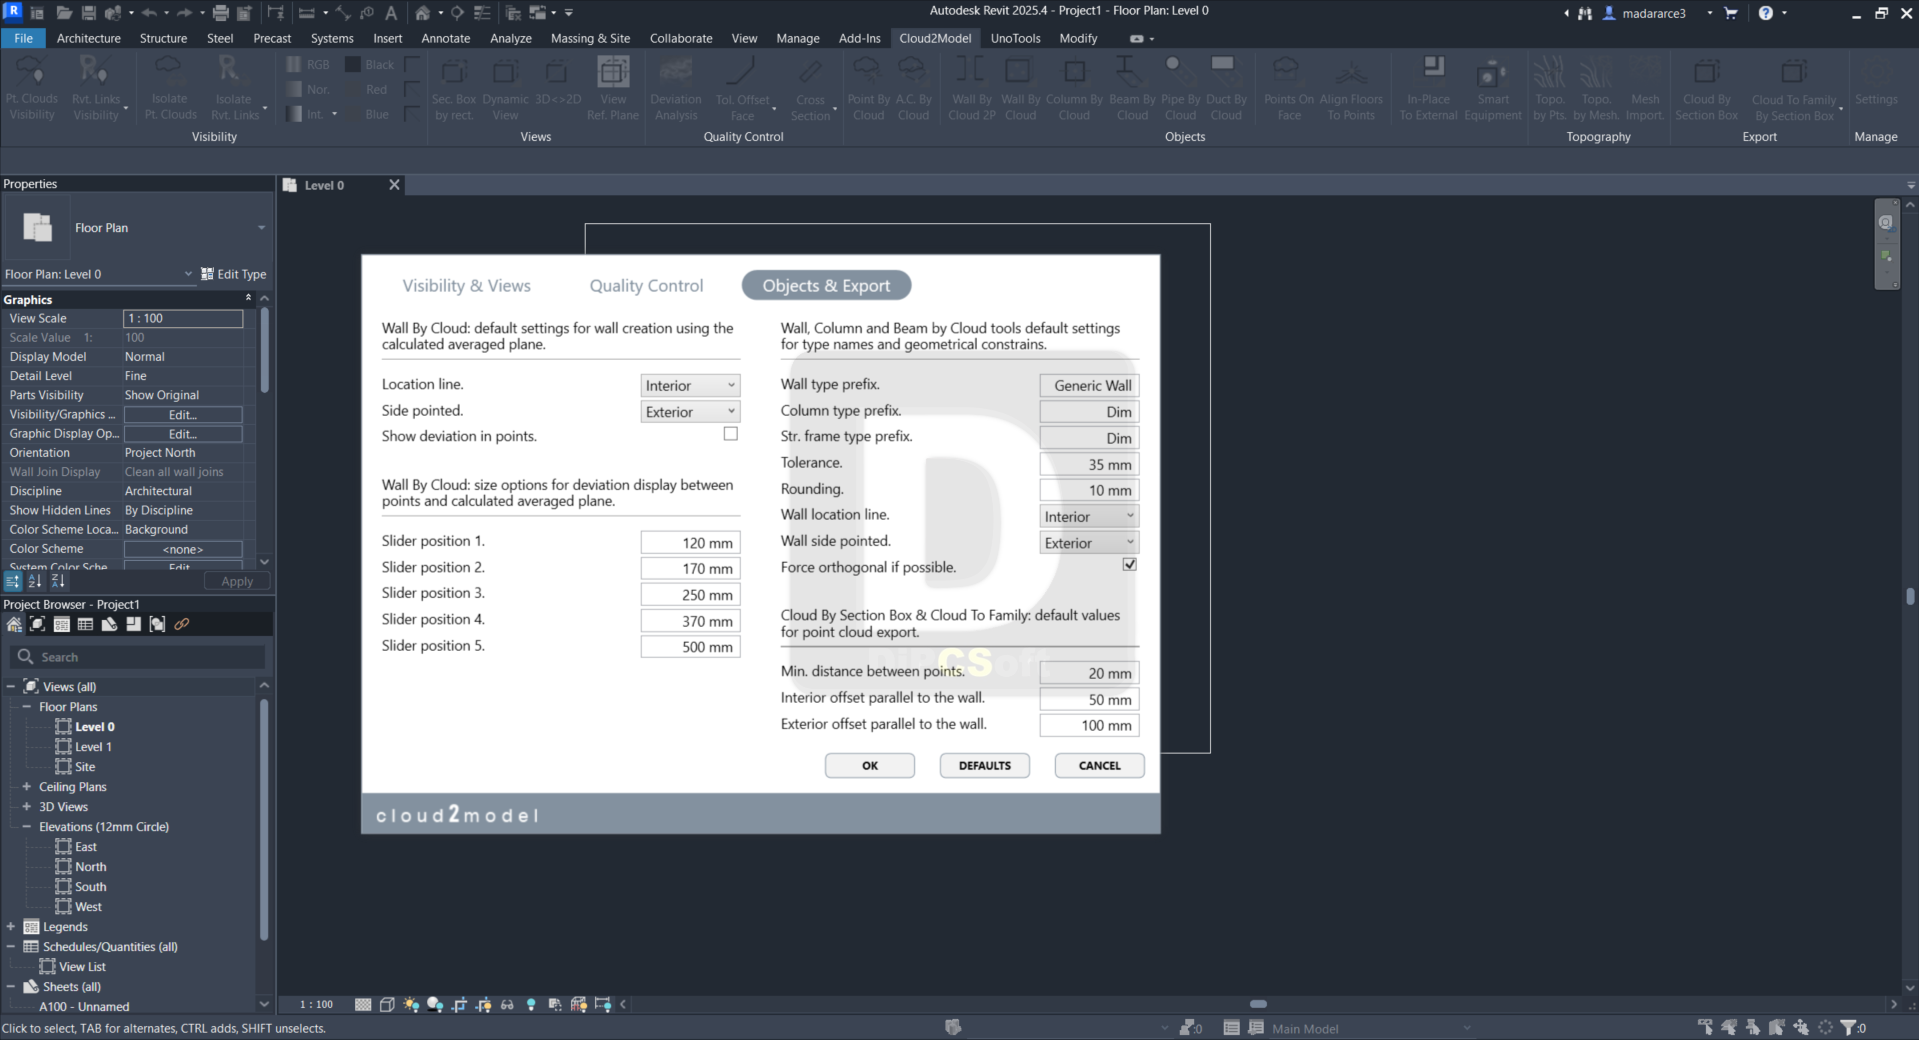Click the OK button in settings dialog

870,765
